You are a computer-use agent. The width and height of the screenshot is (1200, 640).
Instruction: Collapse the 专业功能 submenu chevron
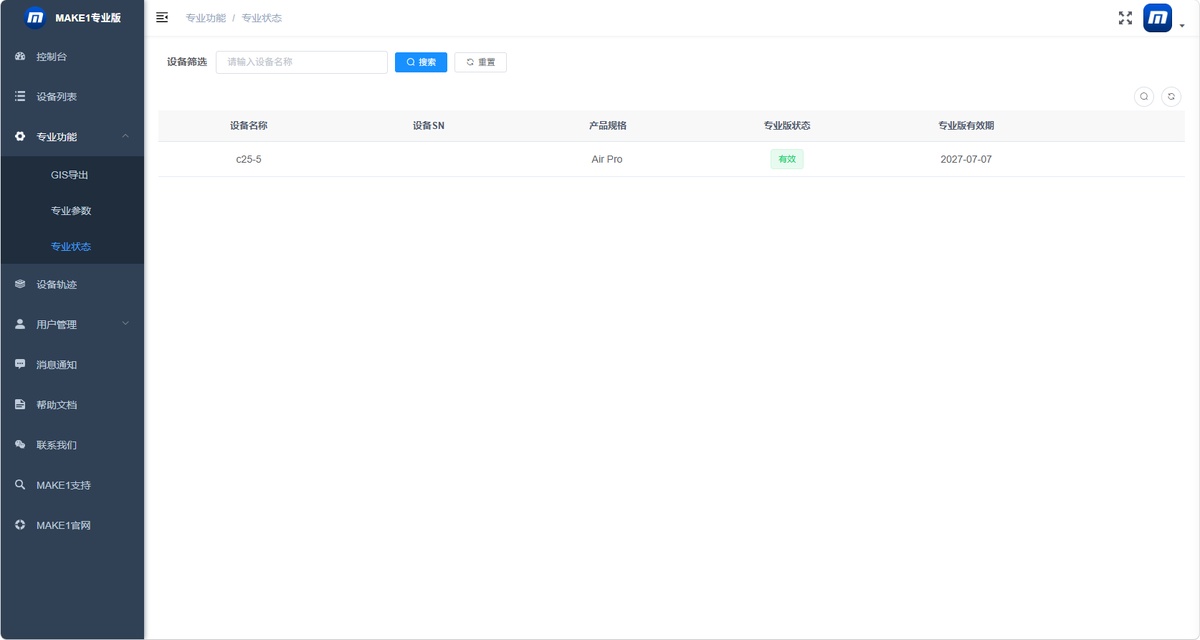(125, 136)
